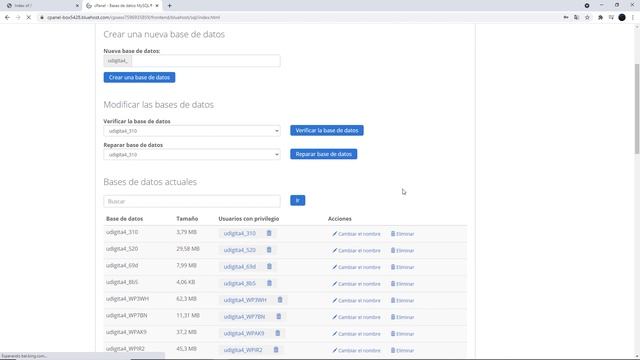
Task: Rename database udigita4_WP3WH
Action: coord(356,300)
